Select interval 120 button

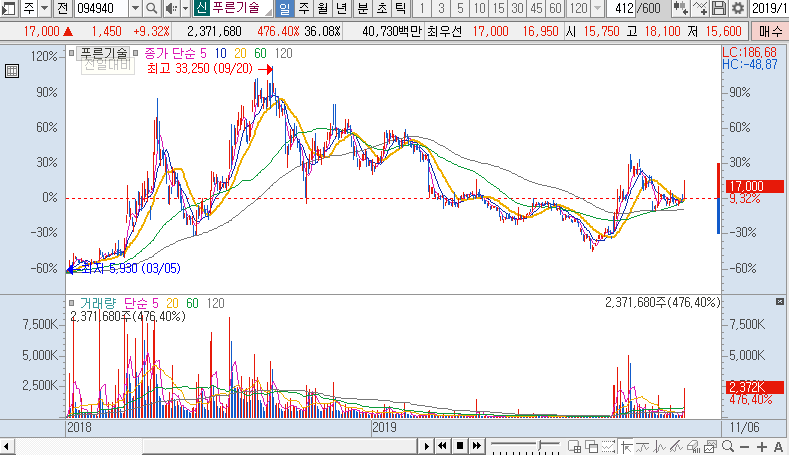578,8
